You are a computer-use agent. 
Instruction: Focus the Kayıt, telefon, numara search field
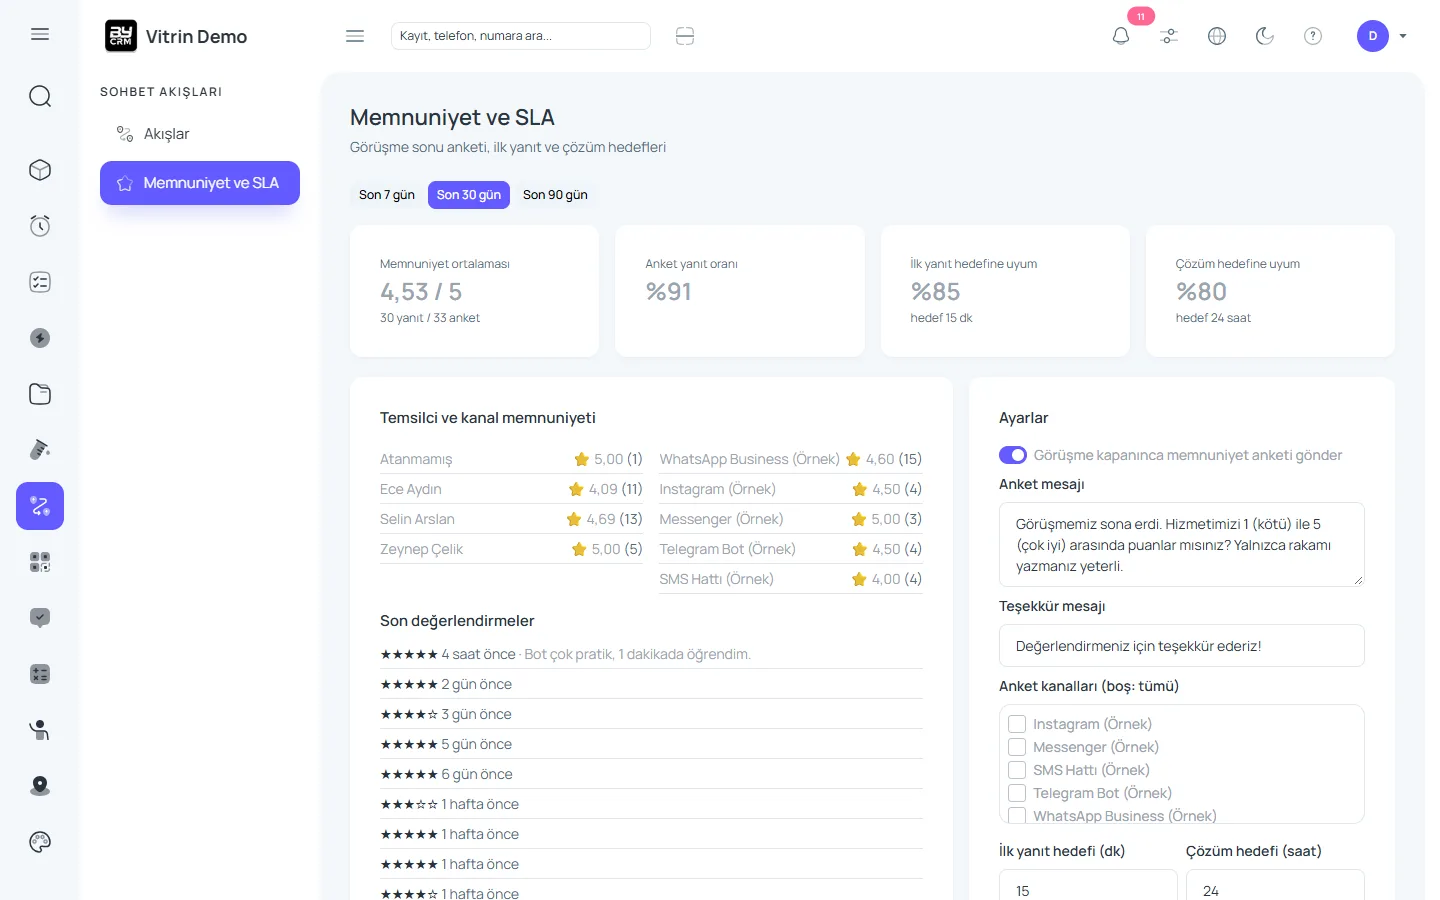(521, 36)
